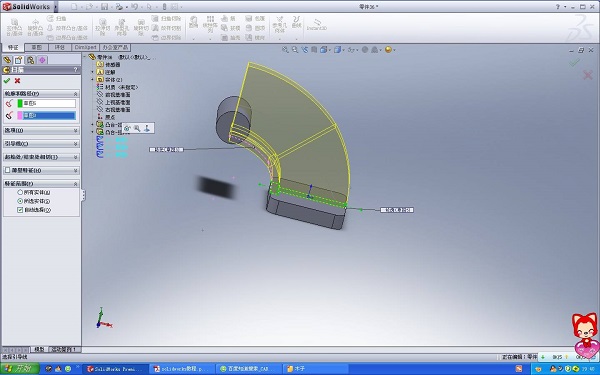The height and width of the screenshot is (375, 600).
Task: Click the Wrap (包覆) tool
Action: pyautogui.click(x=255, y=18)
